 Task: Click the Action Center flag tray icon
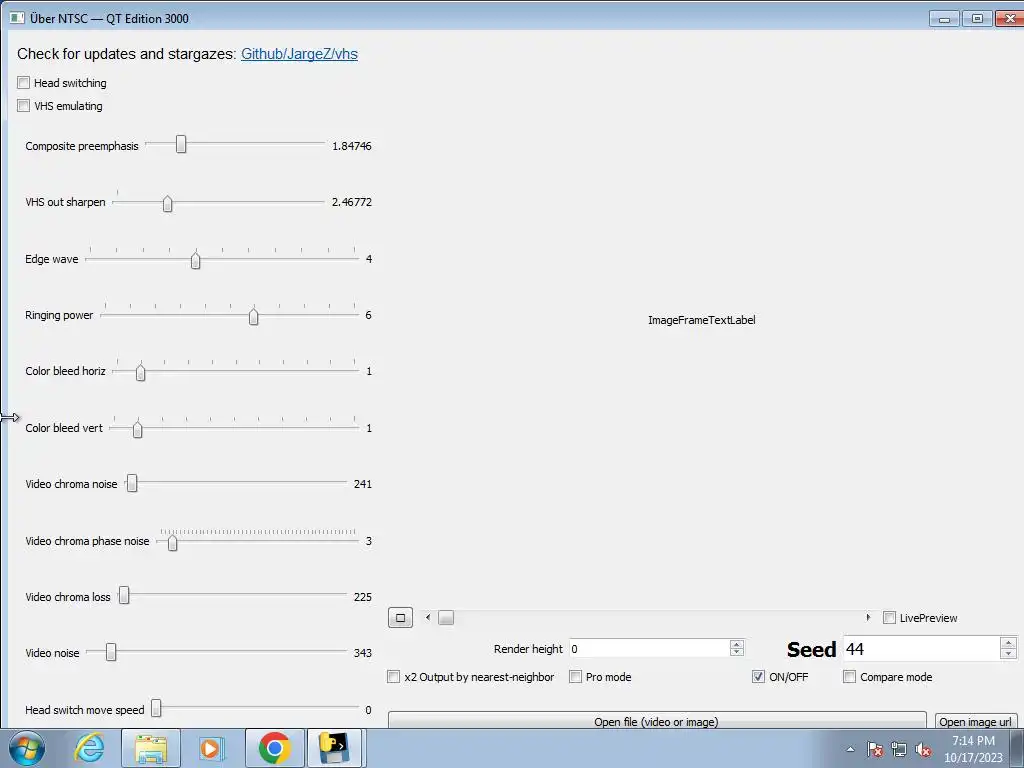[x=875, y=749]
